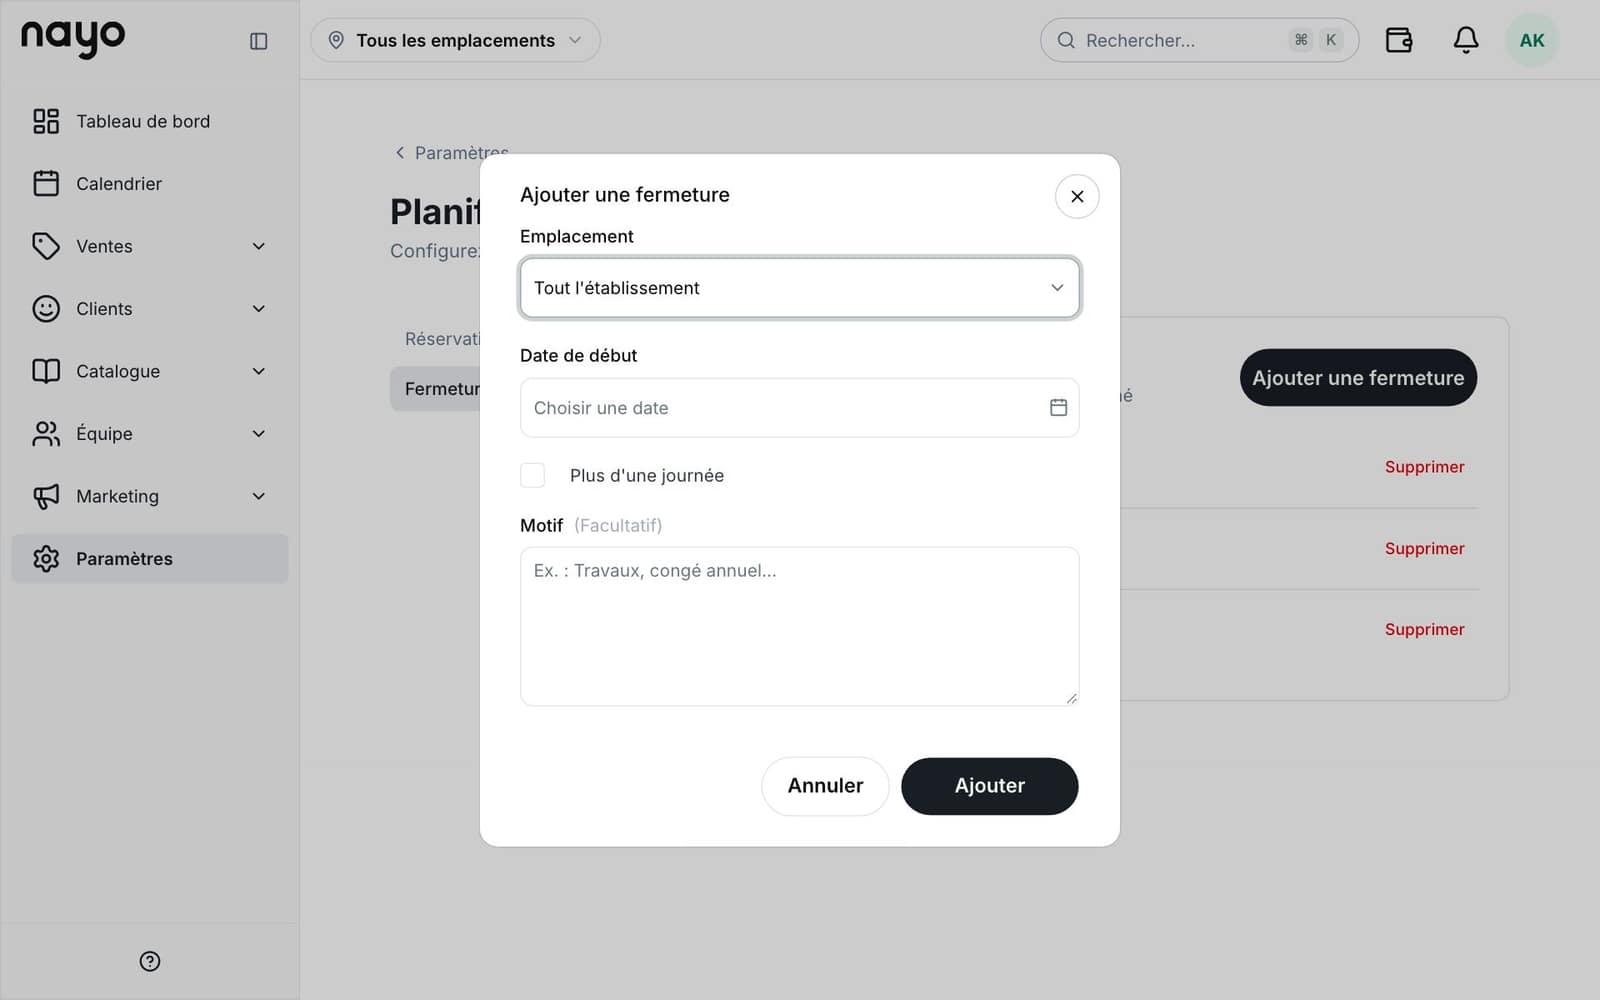Close the Ajouter une fermeture dialog
The height and width of the screenshot is (1000, 1600).
(x=1077, y=196)
